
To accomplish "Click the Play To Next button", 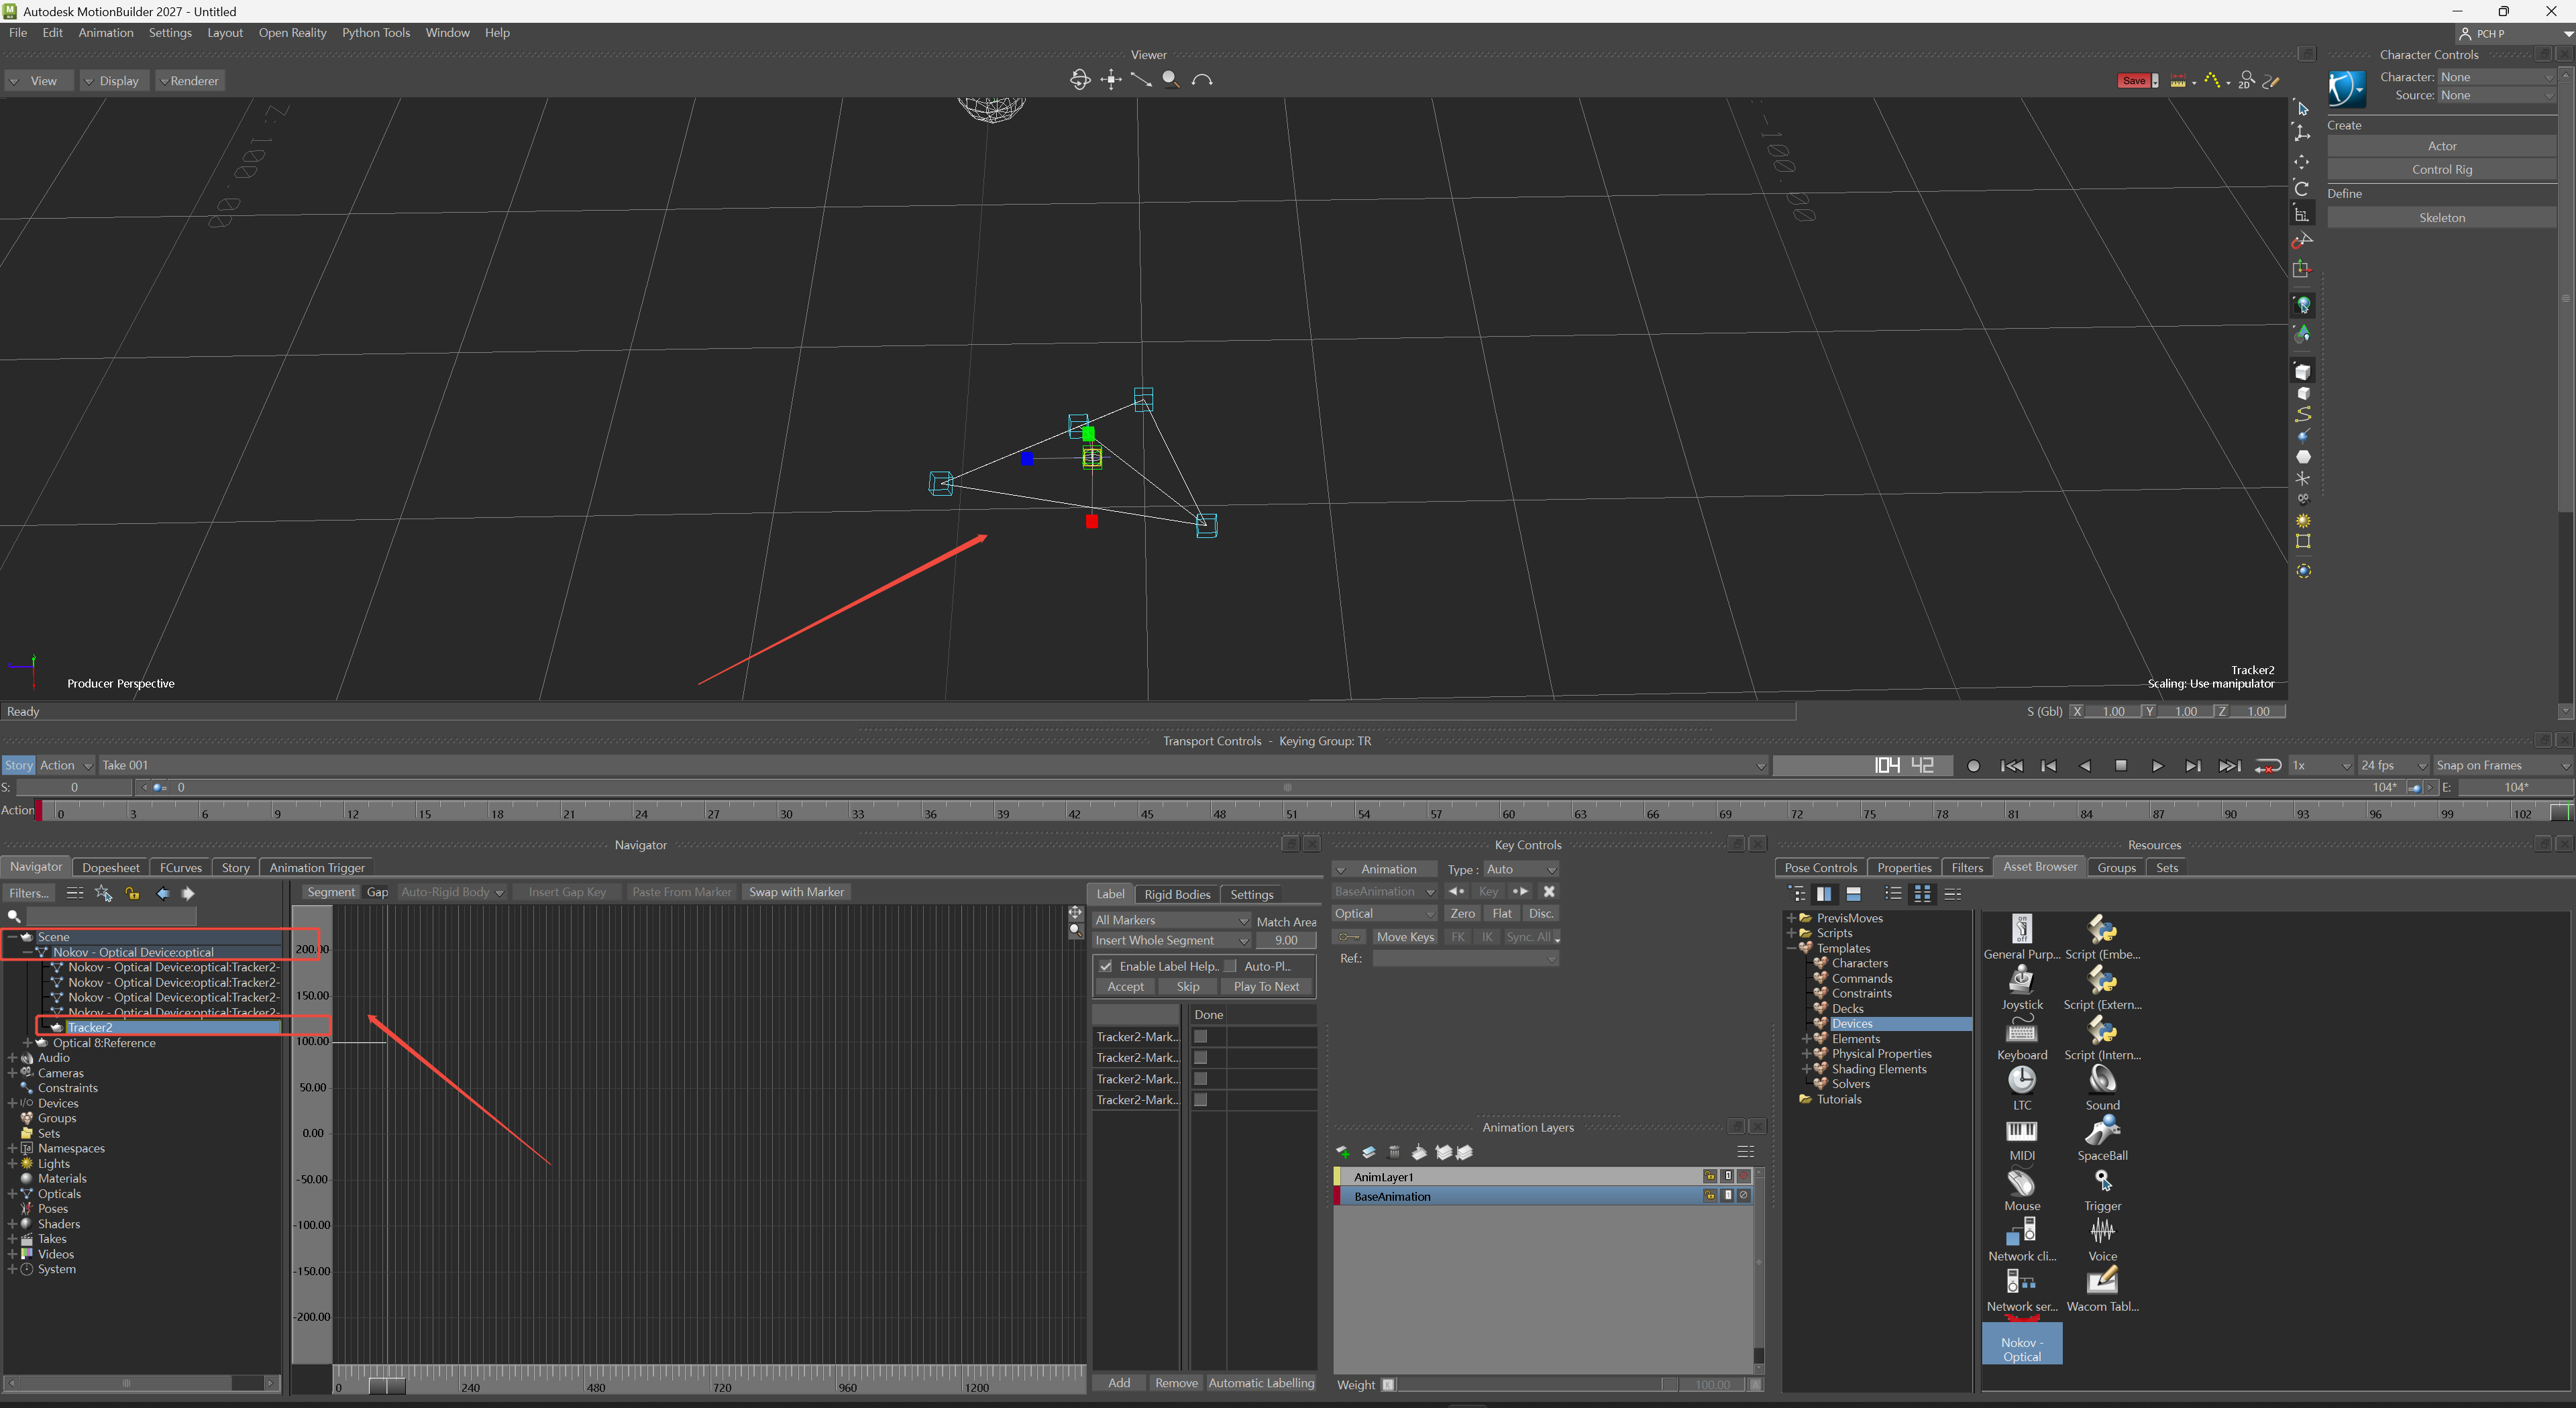I will pyautogui.click(x=1266, y=987).
